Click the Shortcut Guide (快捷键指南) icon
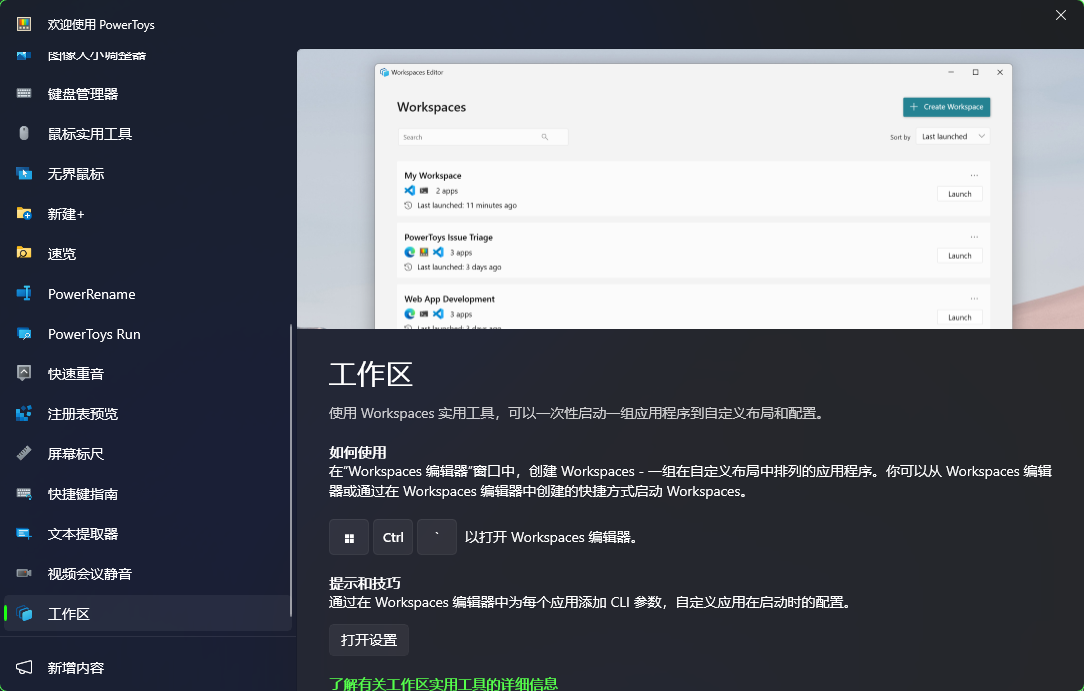 click(x=24, y=493)
